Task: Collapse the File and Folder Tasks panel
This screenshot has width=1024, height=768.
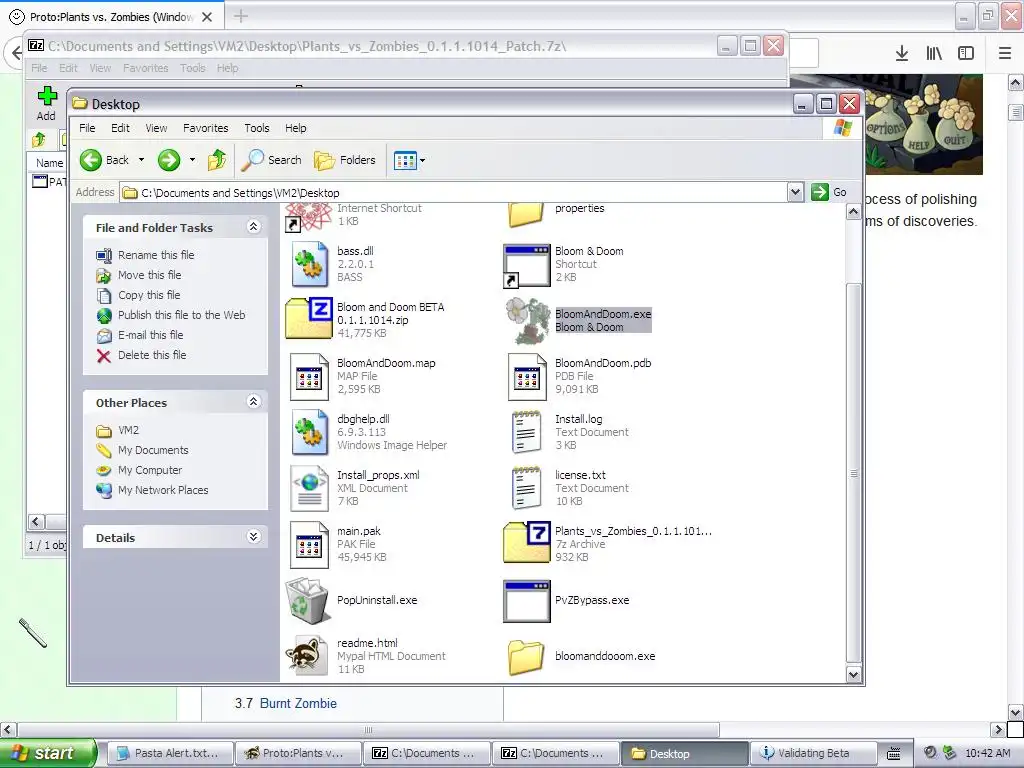Action: (x=253, y=227)
